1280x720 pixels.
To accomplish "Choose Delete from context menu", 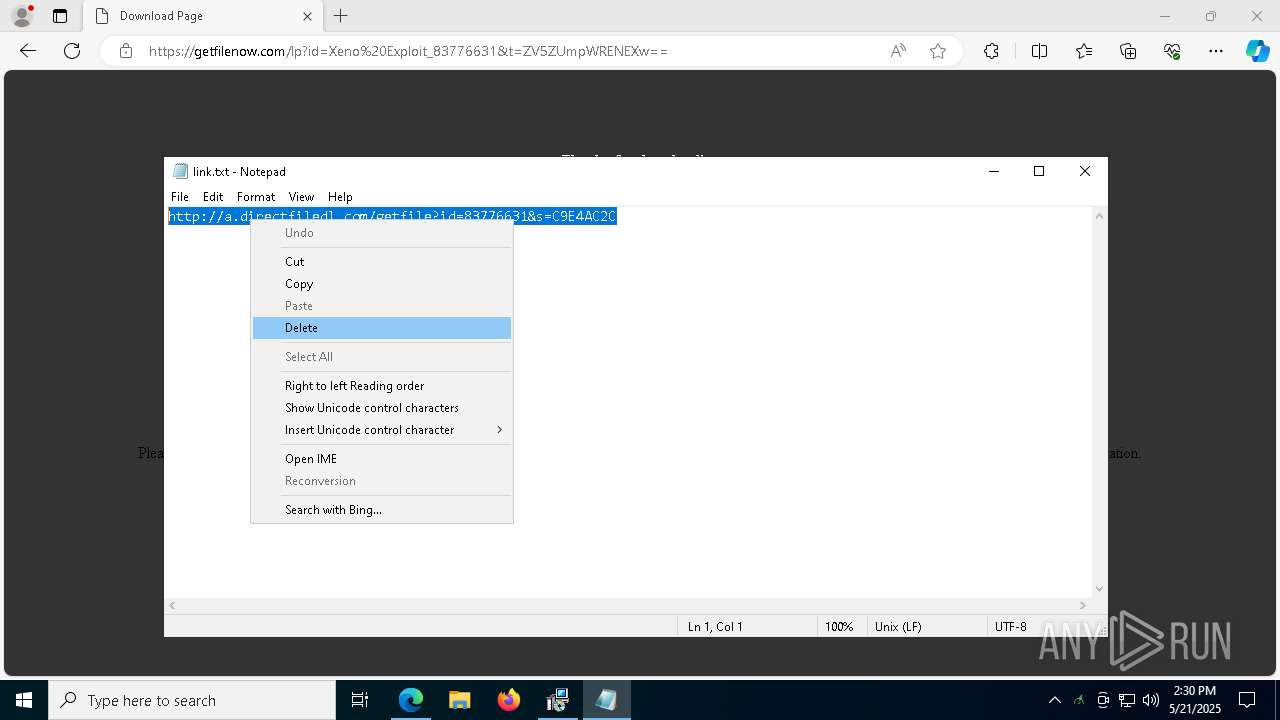I will [382, 328].
